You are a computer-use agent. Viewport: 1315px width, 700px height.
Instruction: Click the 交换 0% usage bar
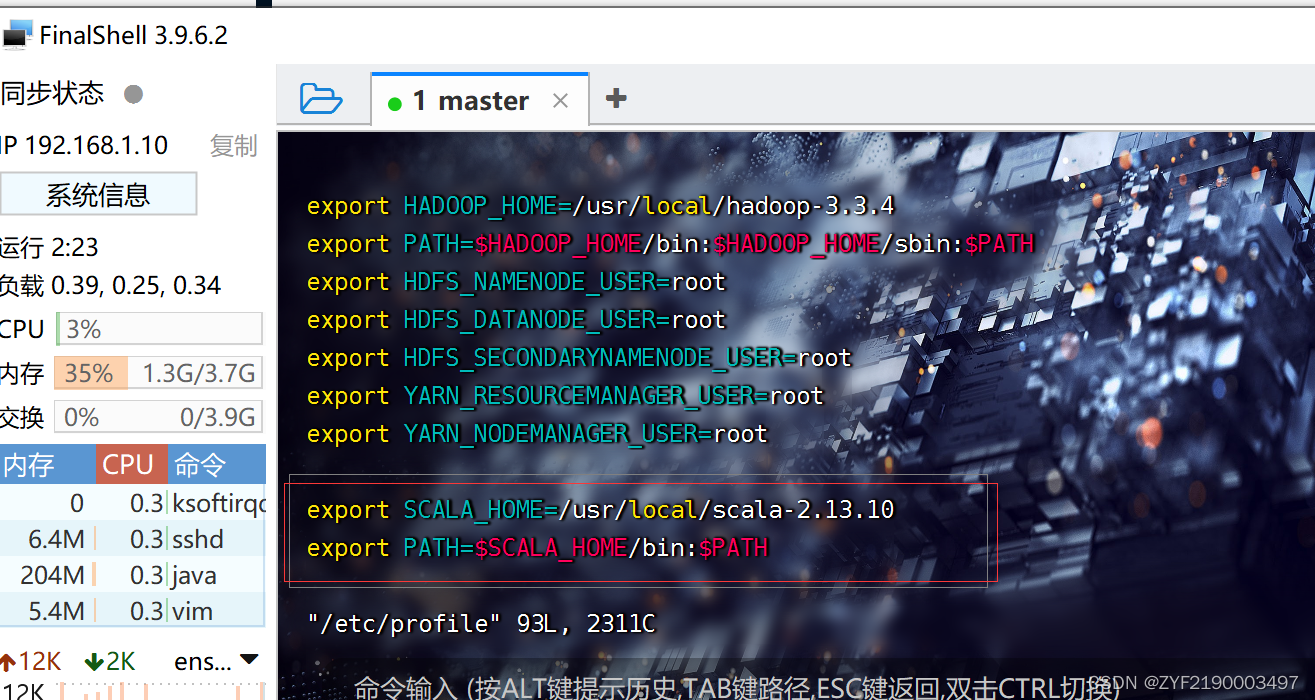pyautogui.click(x=159, y=416)
